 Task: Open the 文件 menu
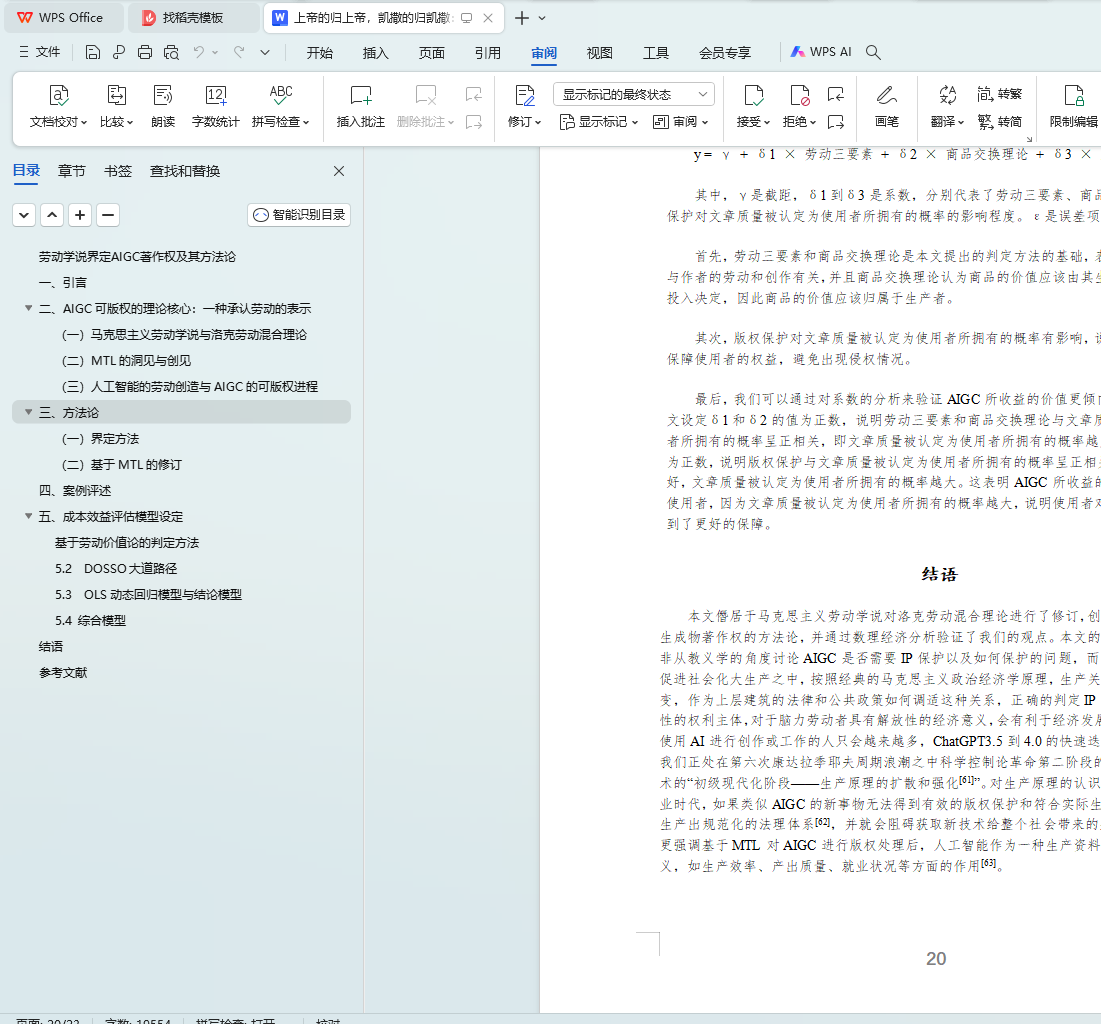40,52
